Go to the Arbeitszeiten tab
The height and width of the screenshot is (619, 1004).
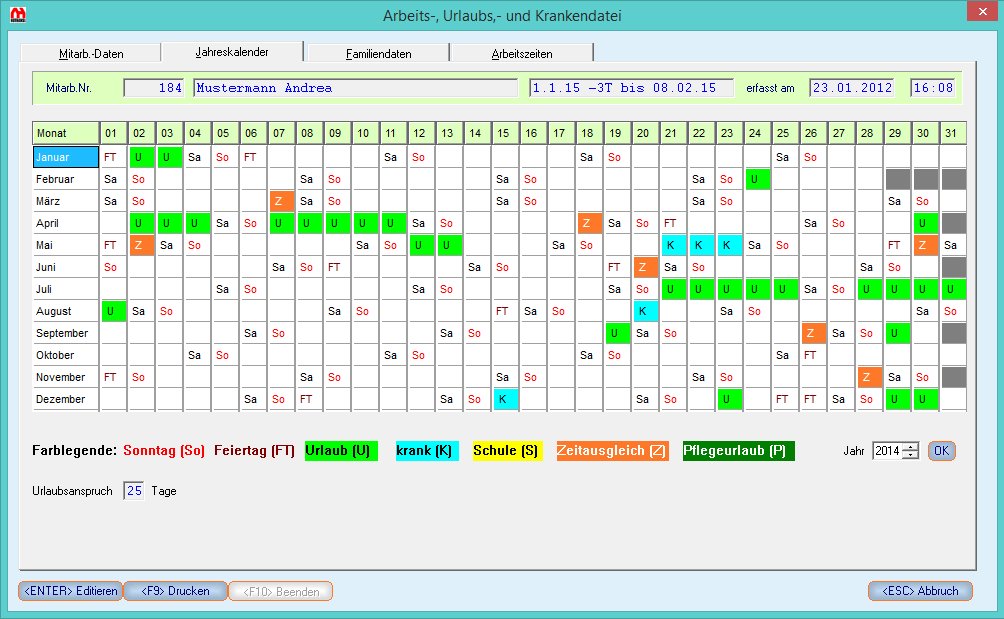(522, 54)
